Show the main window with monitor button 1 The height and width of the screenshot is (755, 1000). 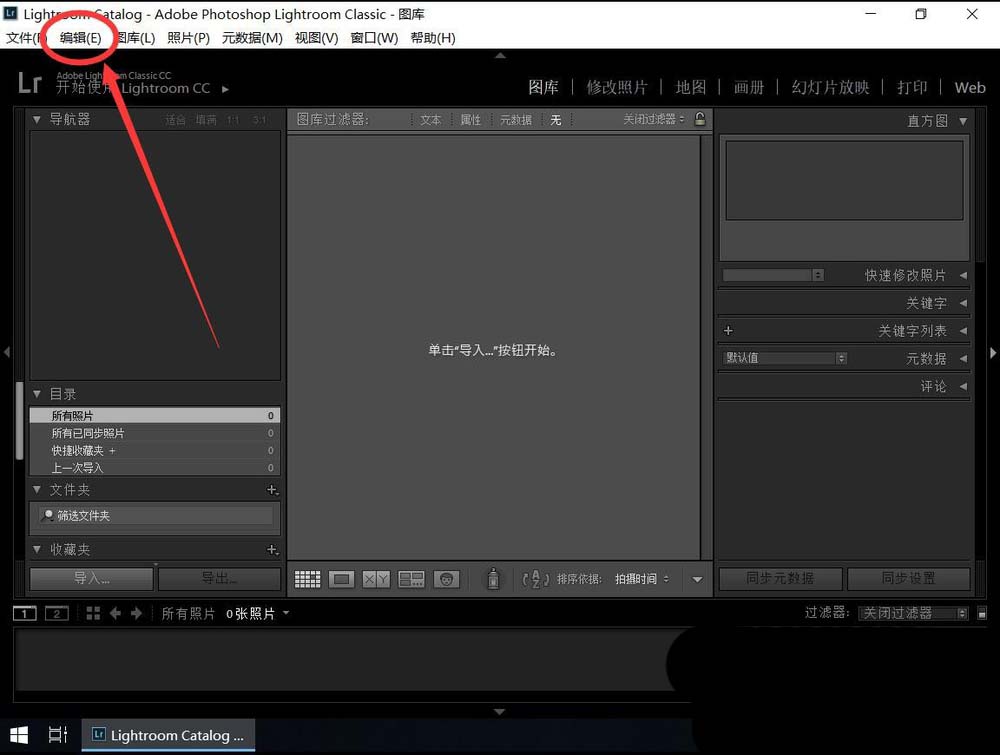24,613
